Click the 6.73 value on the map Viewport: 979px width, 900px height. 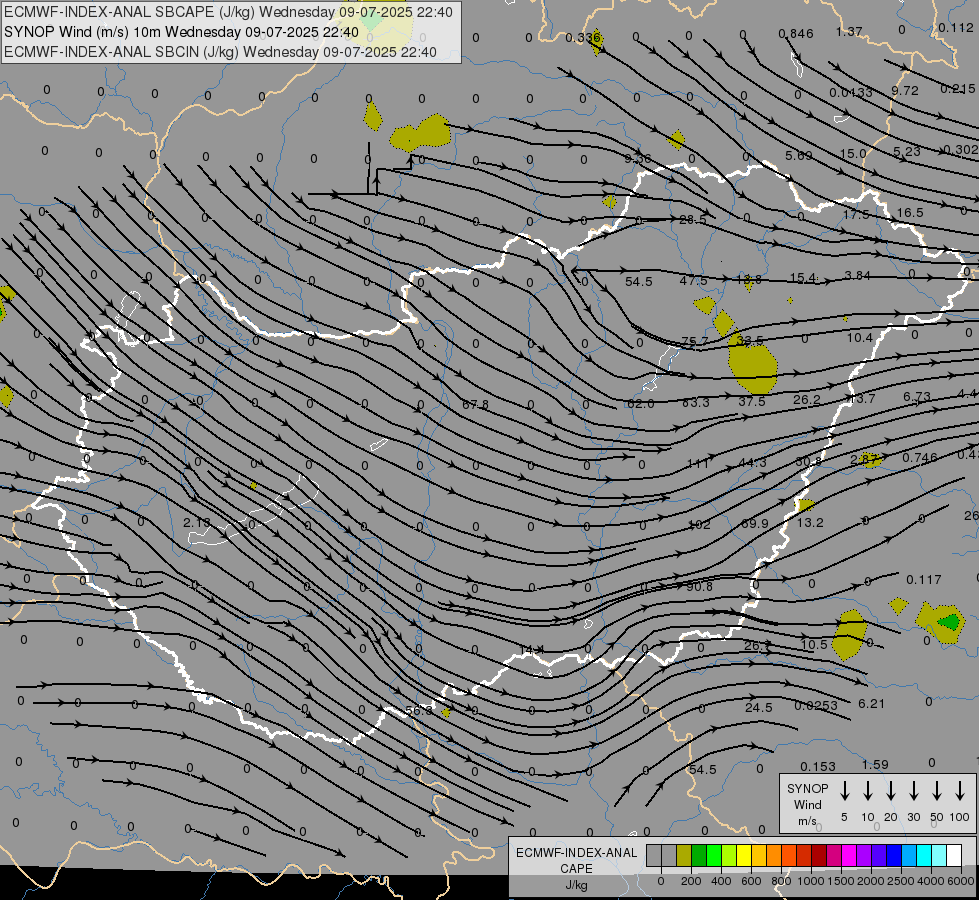pyautogui.click(x=917, y=397)
